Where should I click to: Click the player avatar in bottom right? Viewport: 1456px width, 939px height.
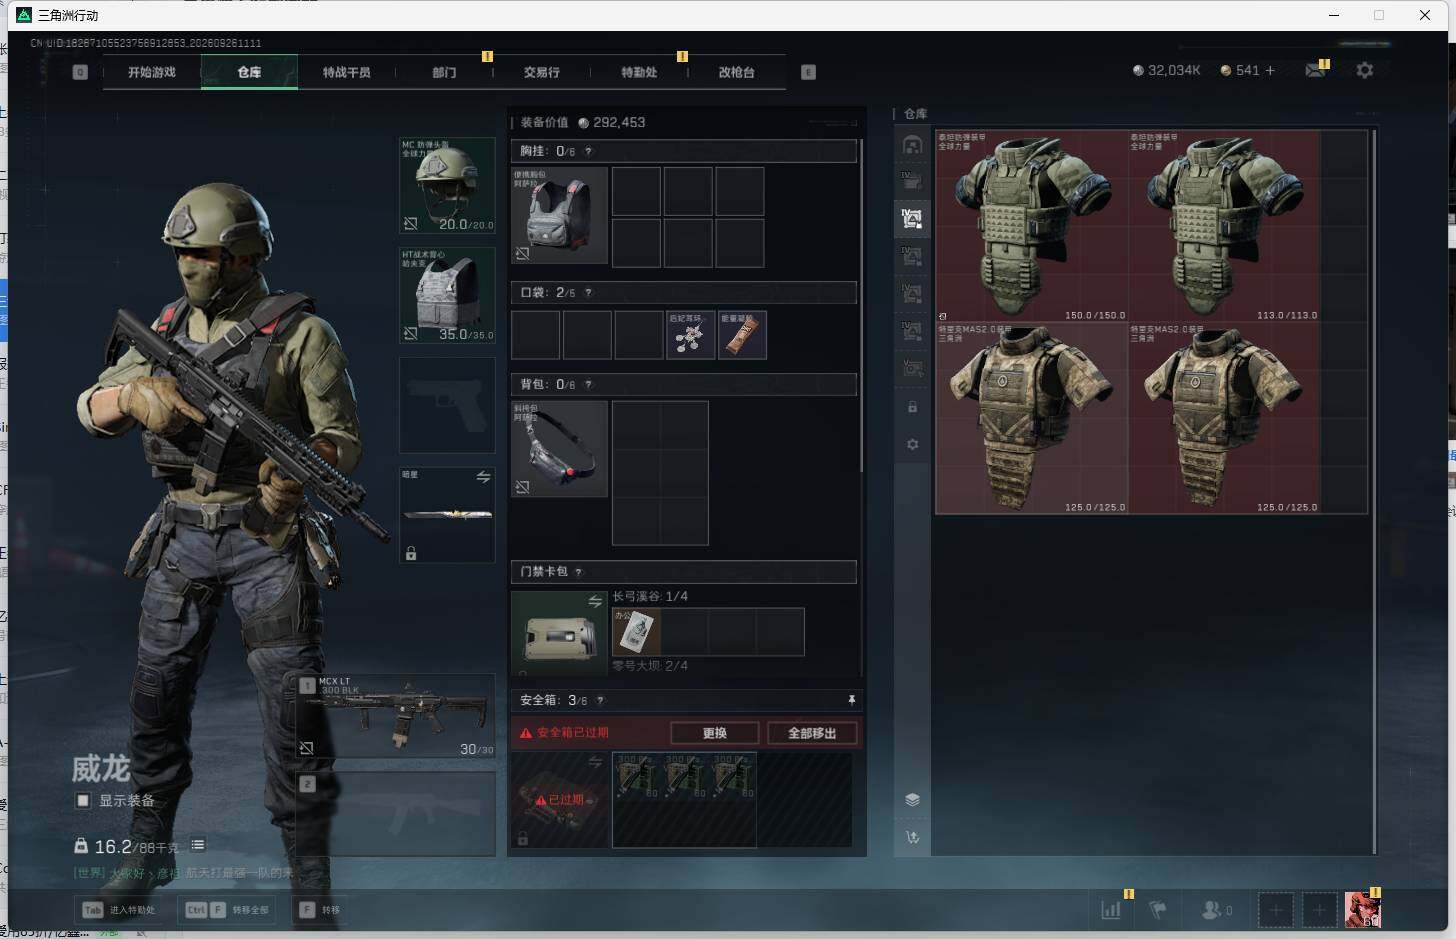(1362, 909)
